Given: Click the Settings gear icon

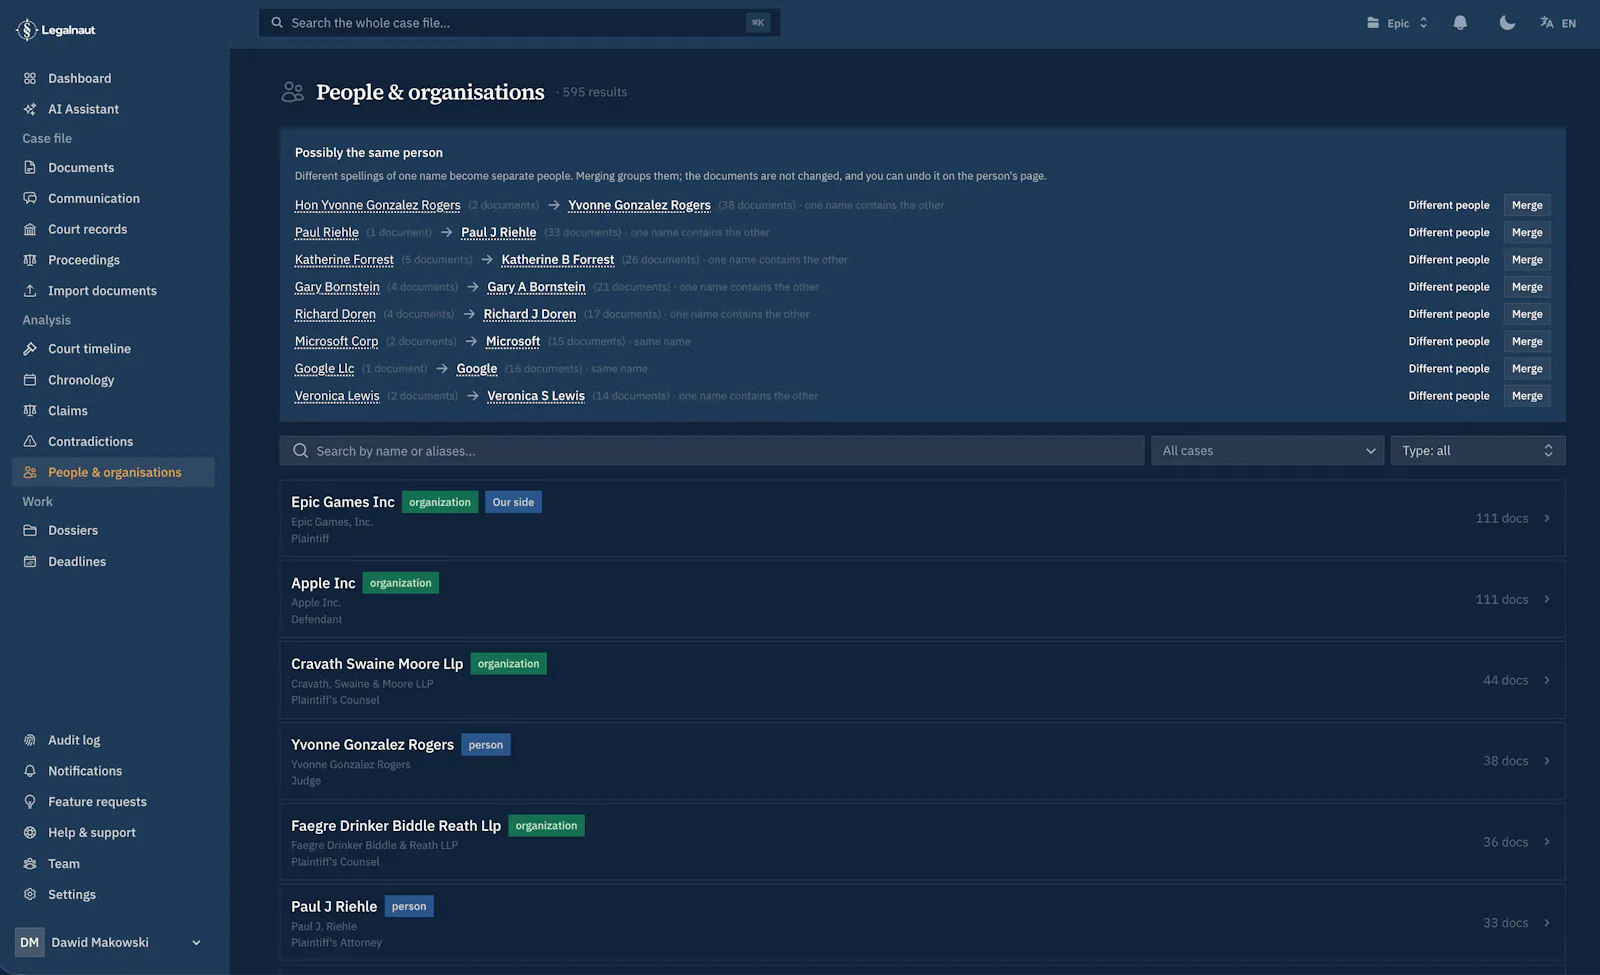Looking at the screenshot, I should coord(30,895).
